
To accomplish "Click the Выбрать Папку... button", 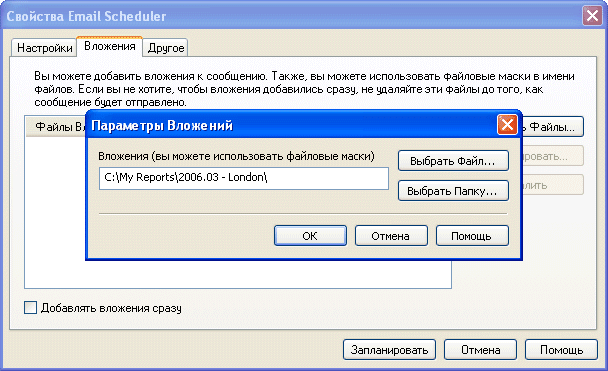I will point(453,190).
